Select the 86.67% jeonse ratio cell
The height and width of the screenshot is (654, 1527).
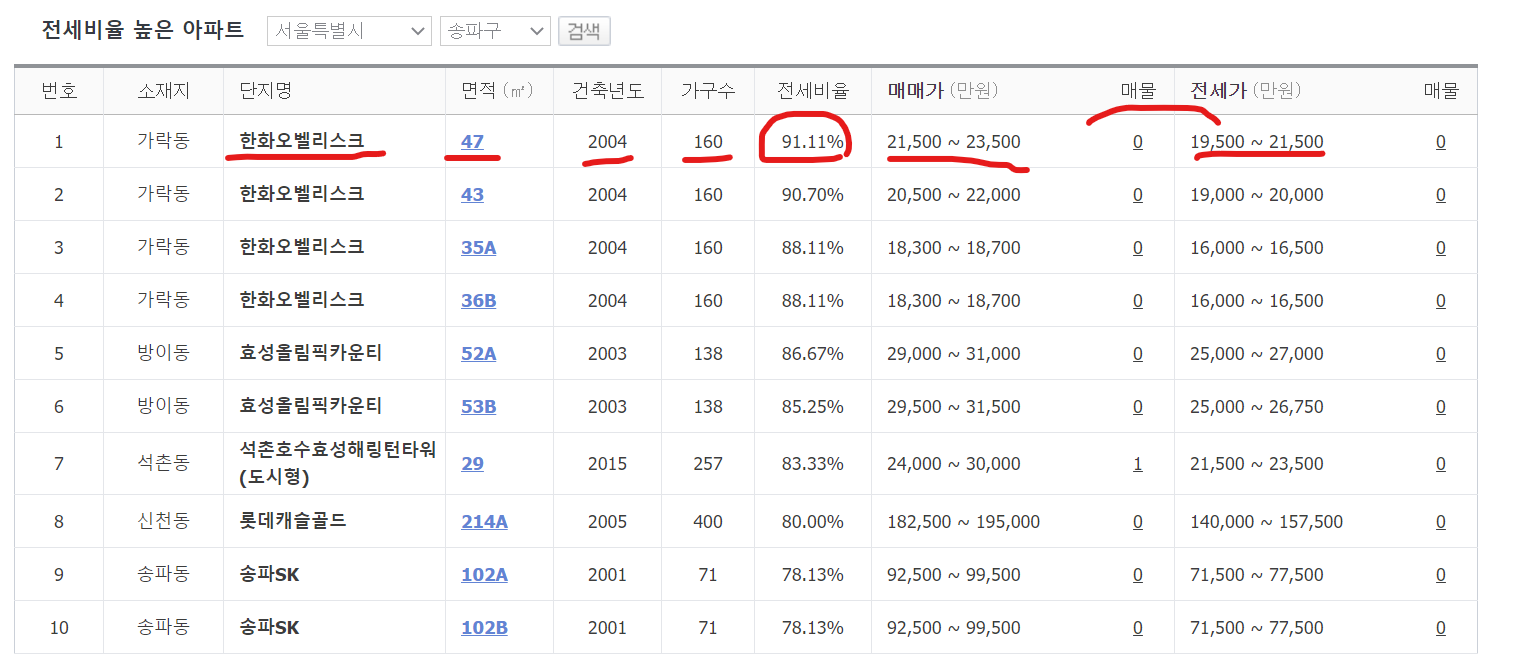pyautogui.click(x=813, y=354)
